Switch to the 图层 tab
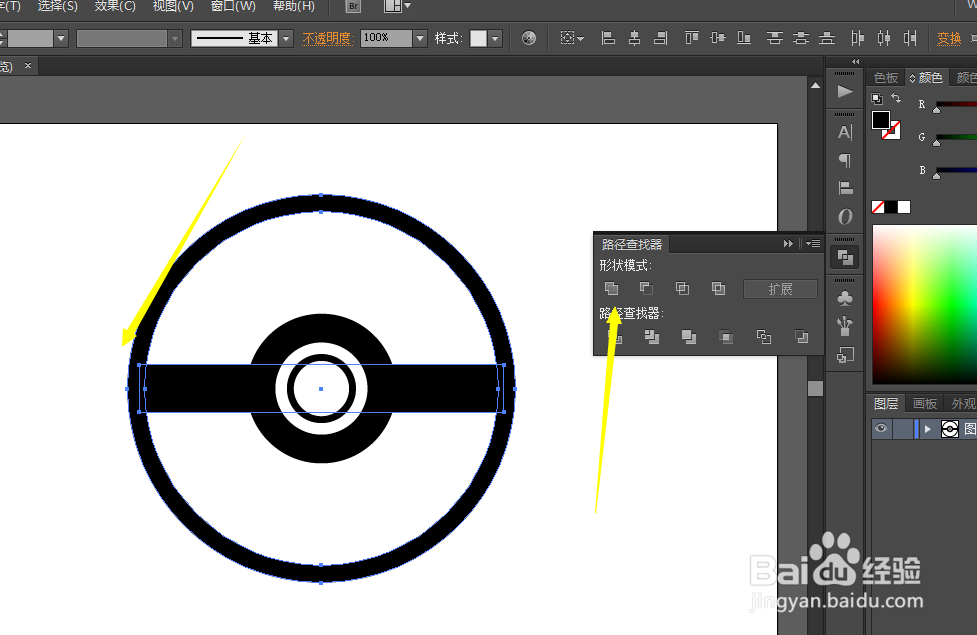 (x=886, y=404)
